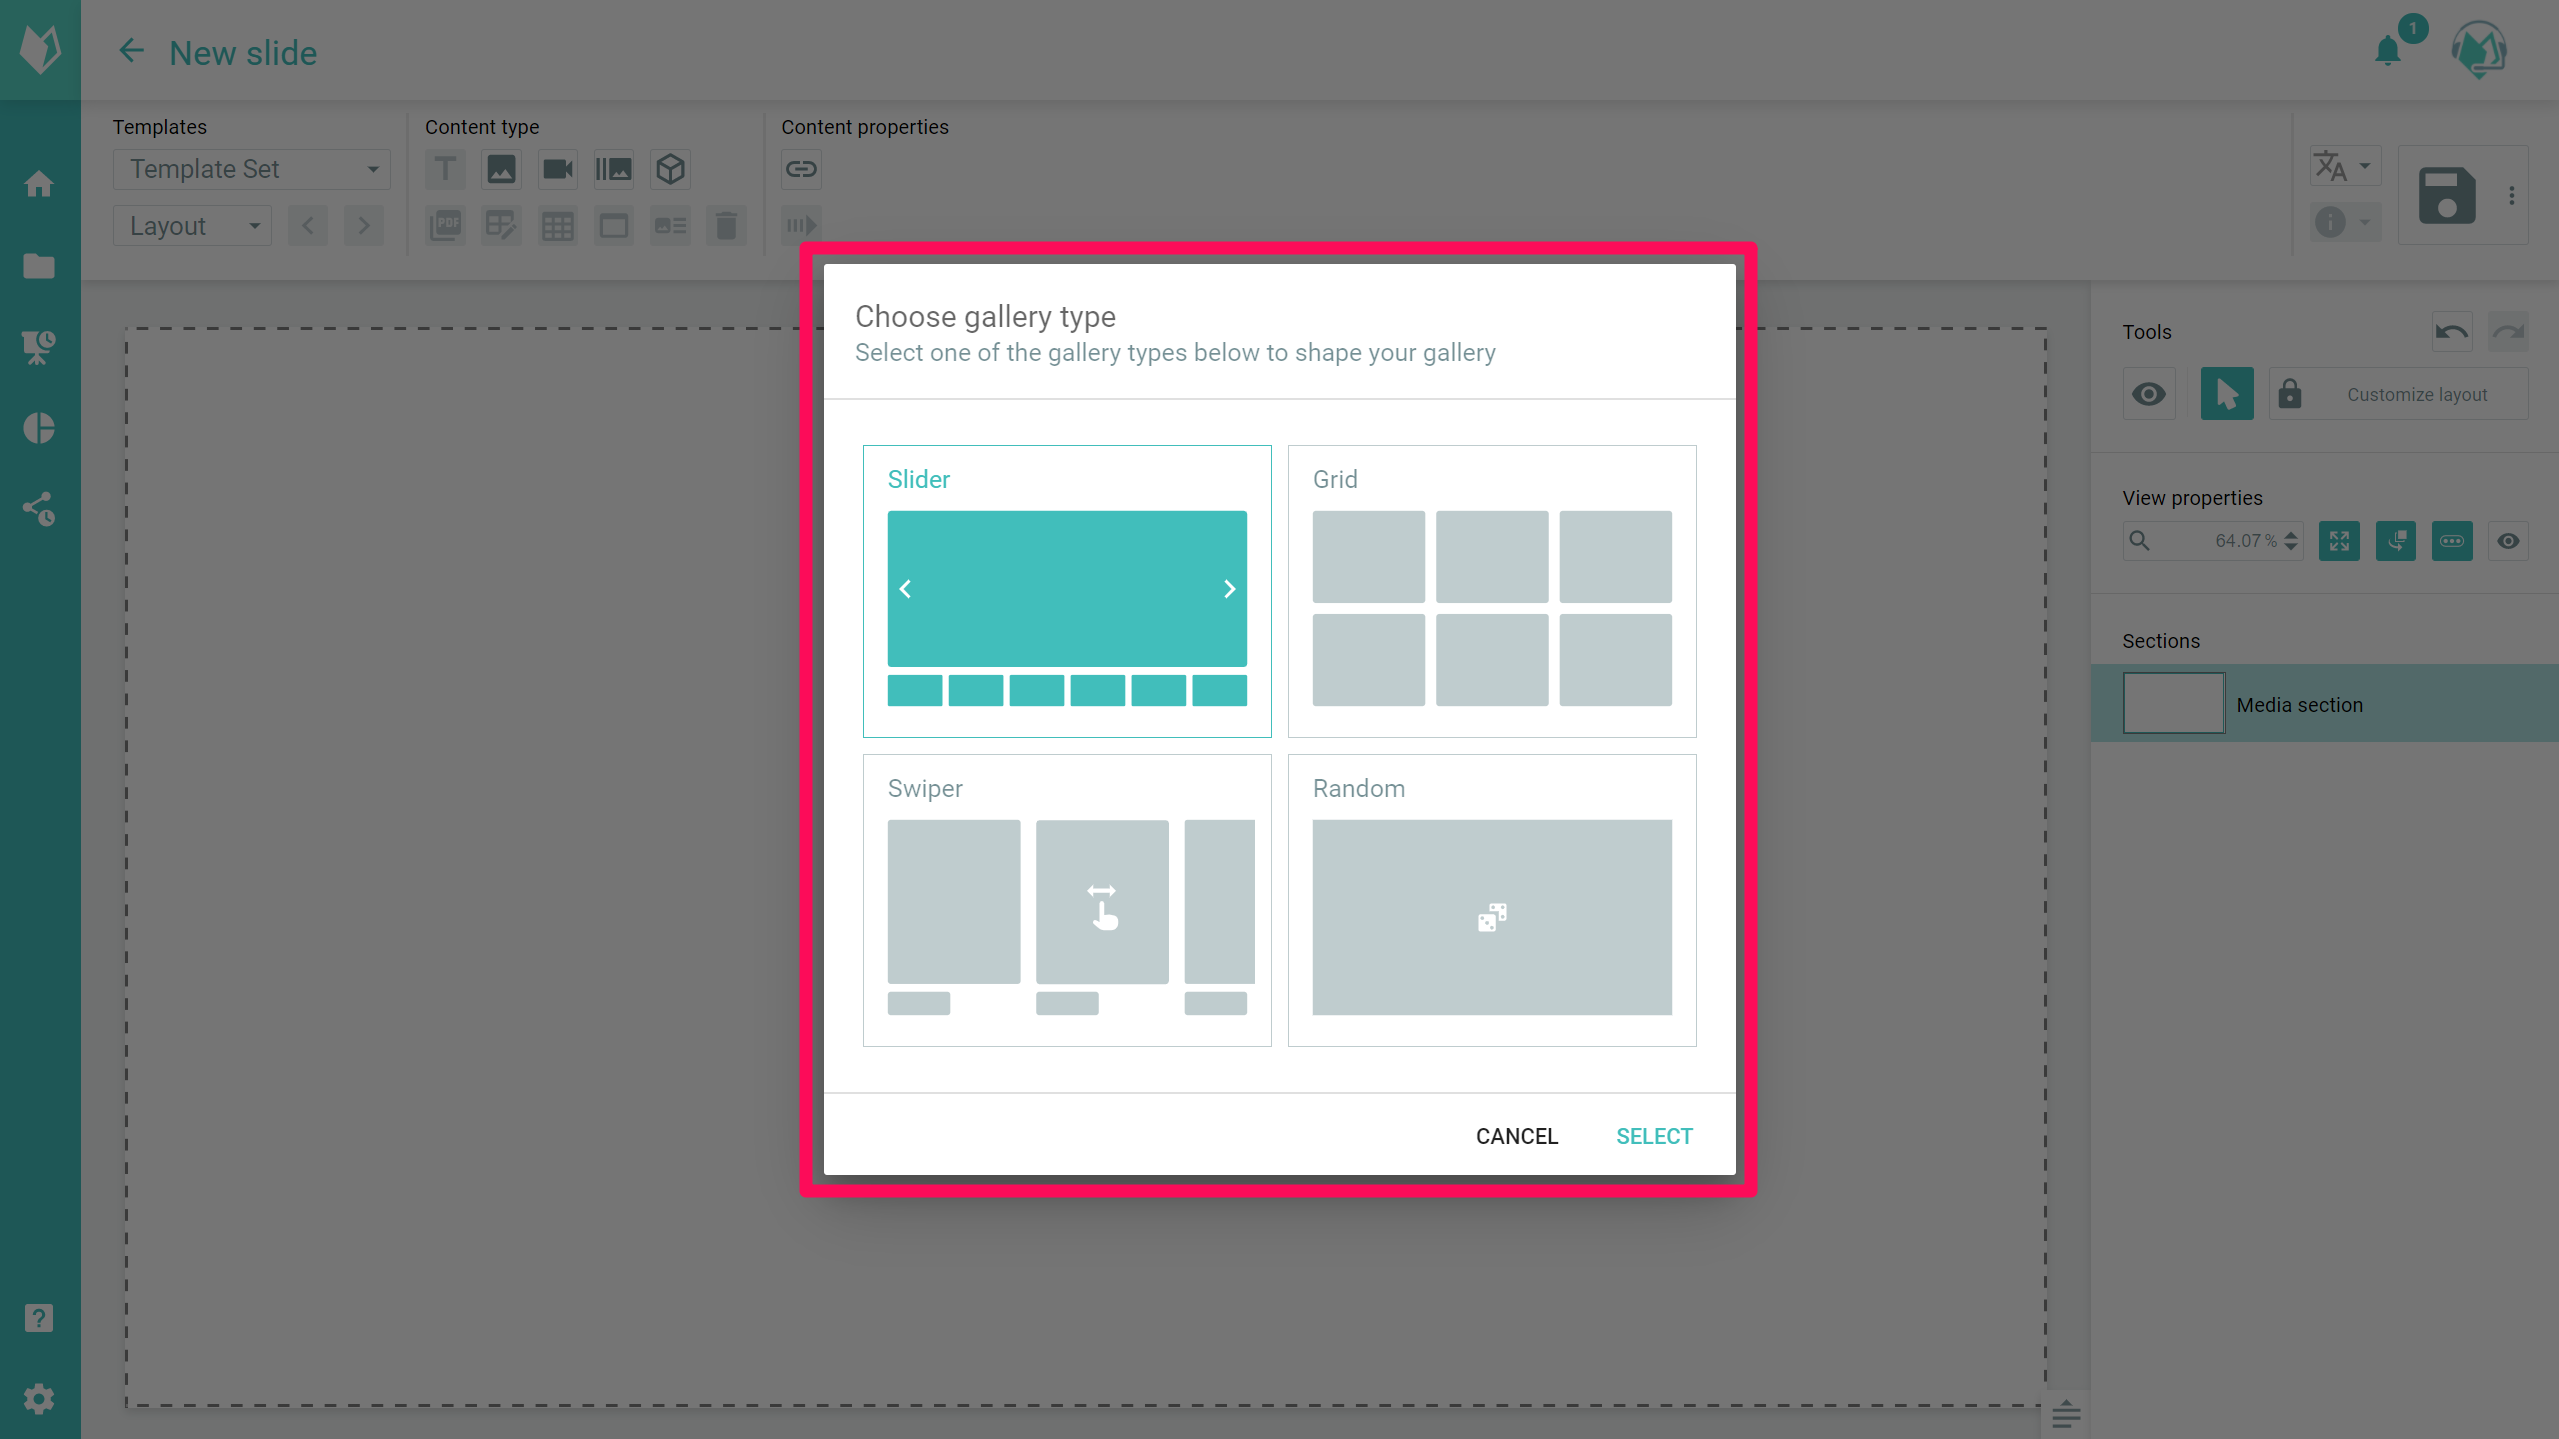Screen dimensions: 2559x1439
Task: Open the translation language dropdown
Action: (x=2343, y=166)
